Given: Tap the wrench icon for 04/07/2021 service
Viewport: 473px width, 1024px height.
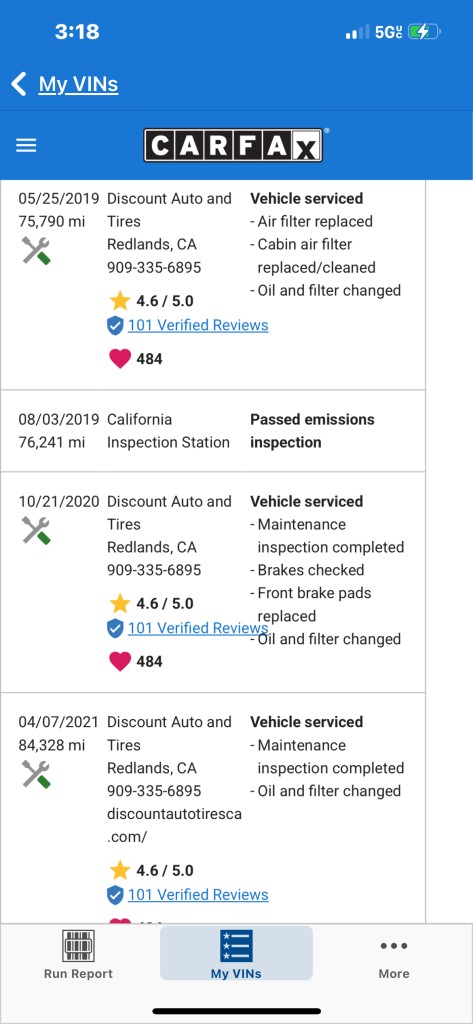Looking at the screenshot, I should pos(36,774).
